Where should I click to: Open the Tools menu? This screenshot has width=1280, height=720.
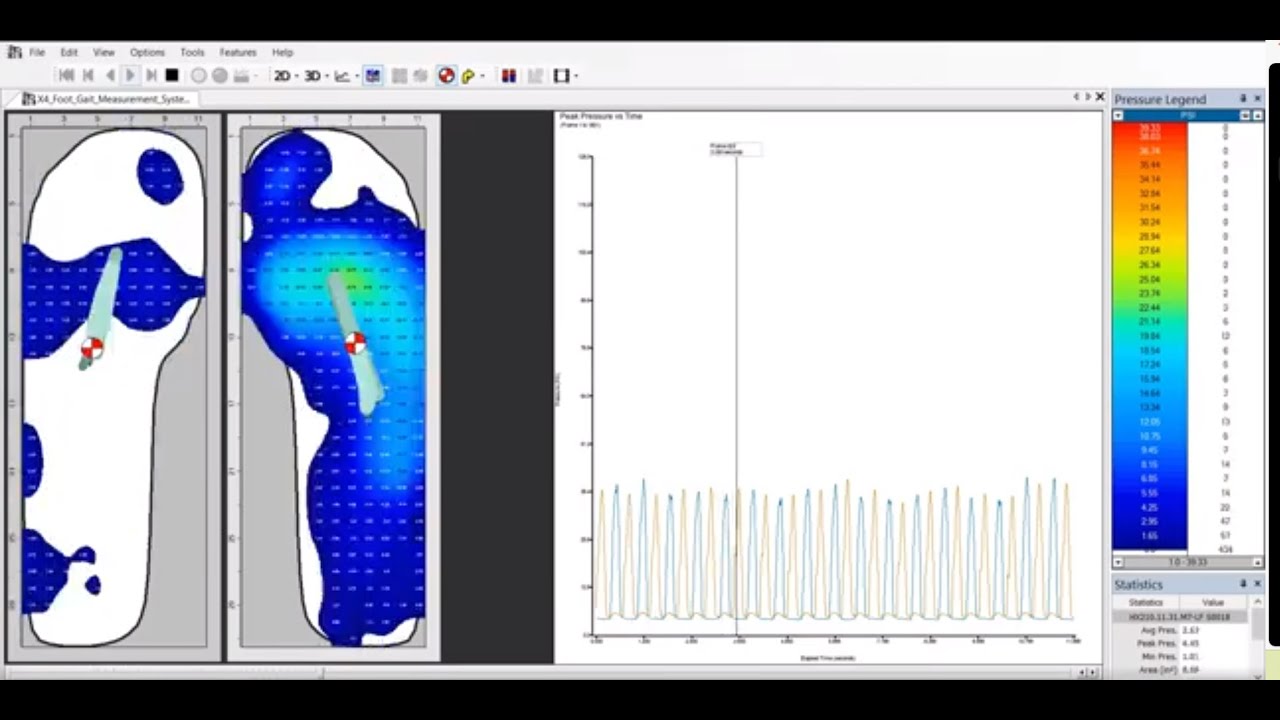point(192,52)
